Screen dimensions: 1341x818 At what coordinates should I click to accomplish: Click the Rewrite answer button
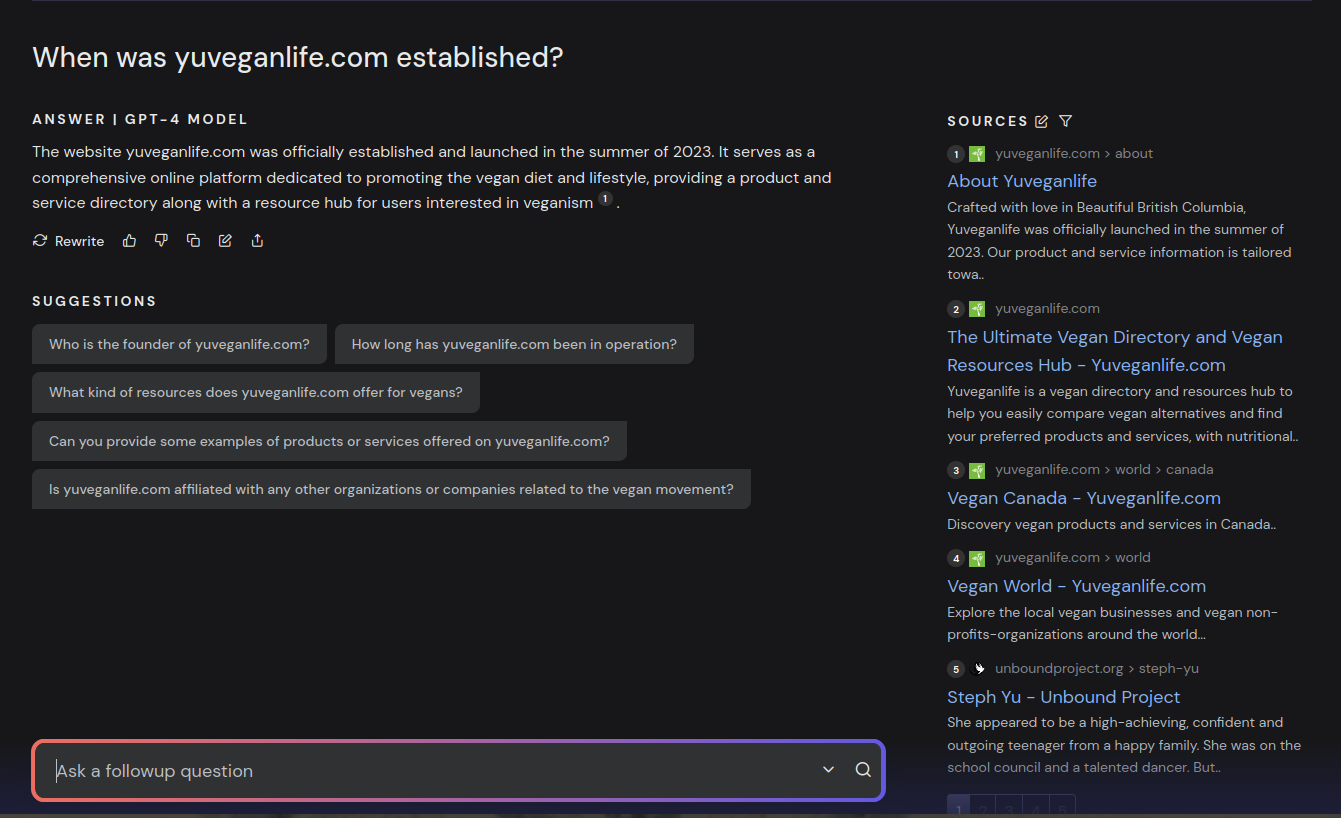click(x=68, y=241)
